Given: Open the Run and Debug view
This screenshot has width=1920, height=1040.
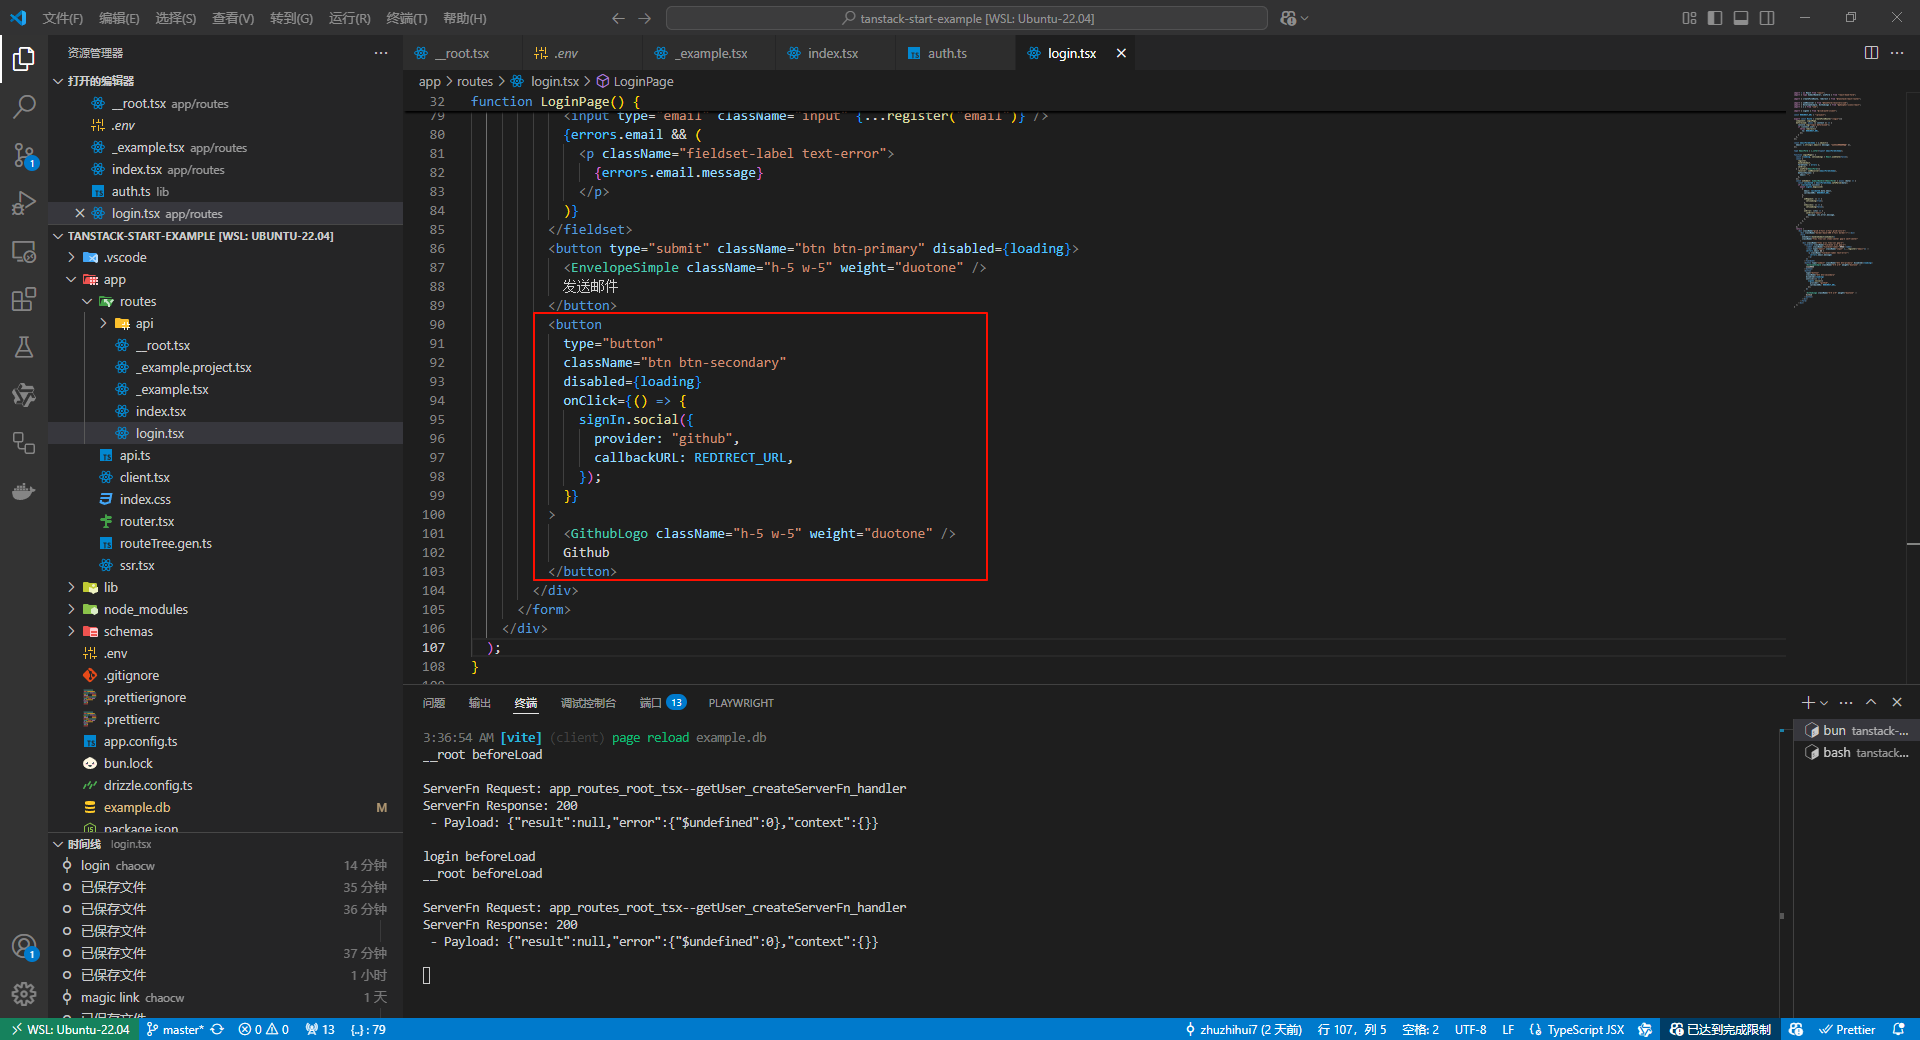Looking at the screenshot, I should (x=24, y=203).
